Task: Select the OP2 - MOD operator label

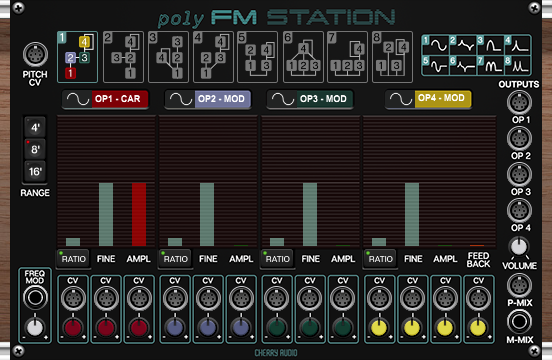Action: (x=222, y=99)
